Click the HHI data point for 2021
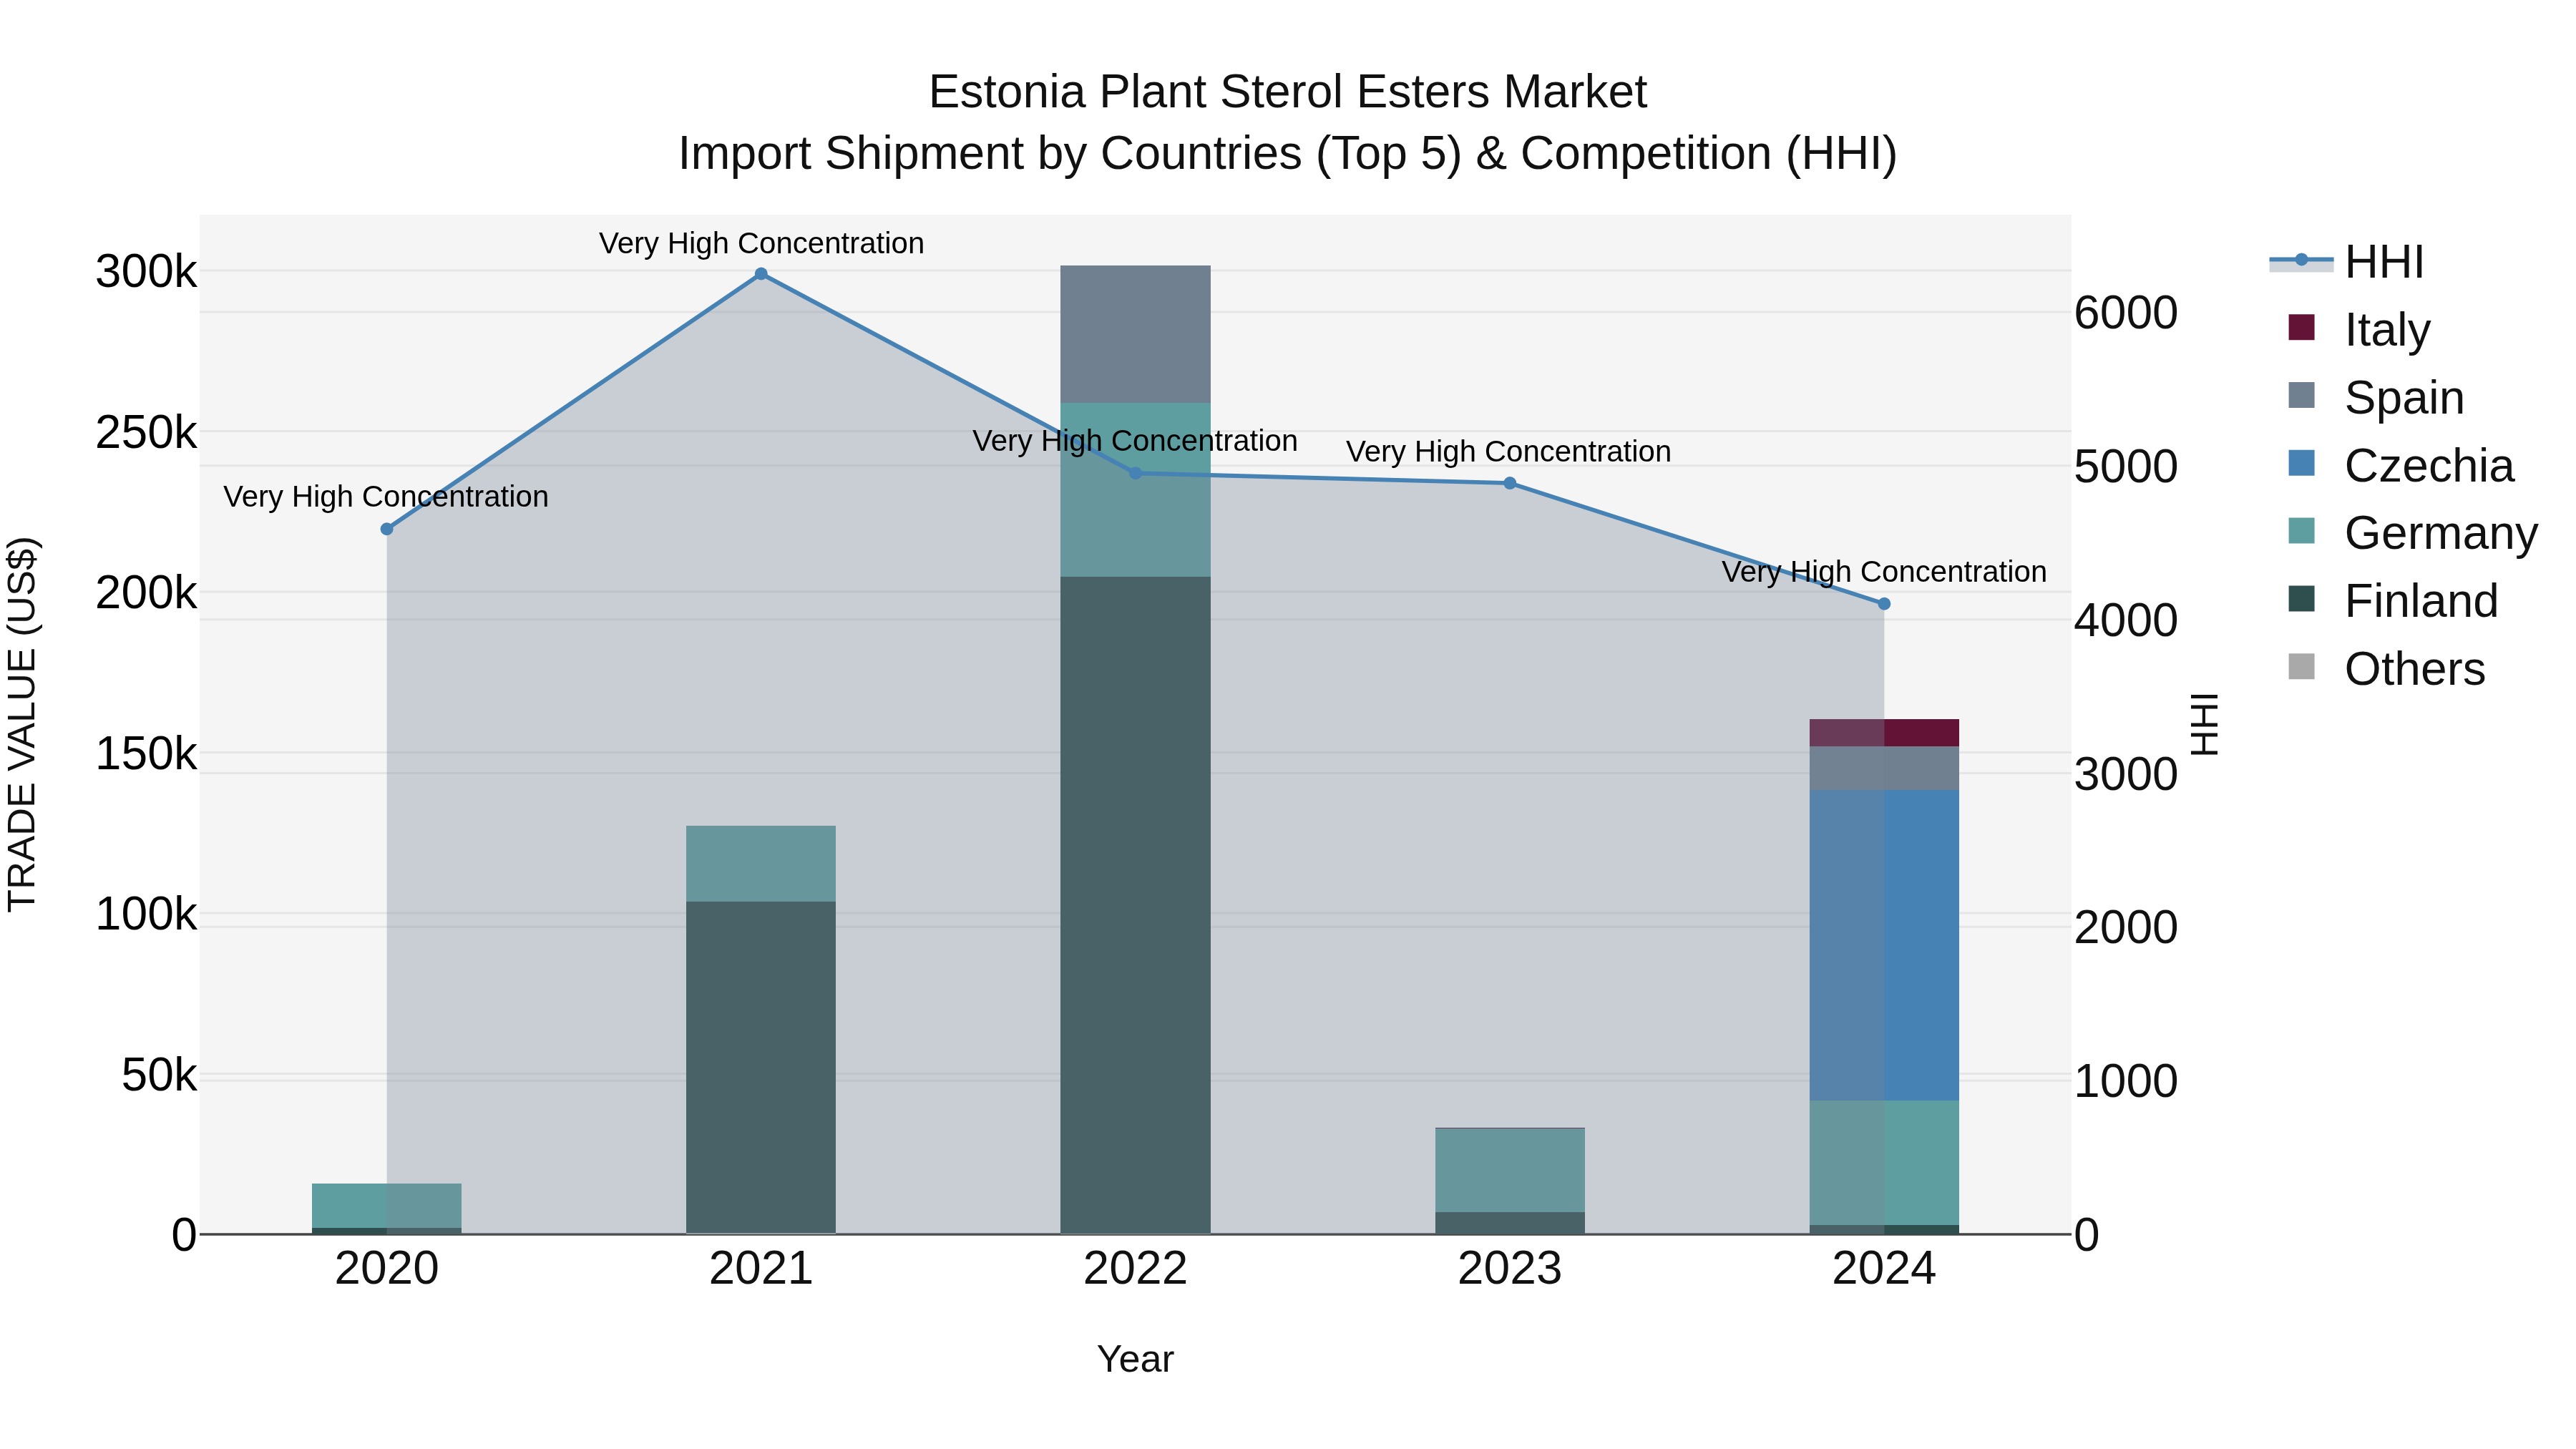Screen dimensions: 2576x1449 (x=761, y=274)
